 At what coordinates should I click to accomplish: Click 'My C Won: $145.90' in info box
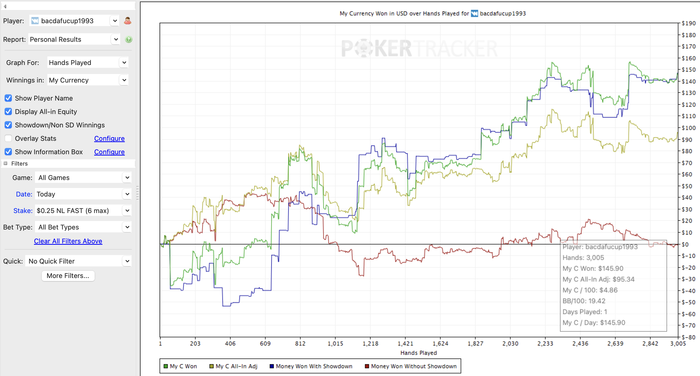pos(593,268)
